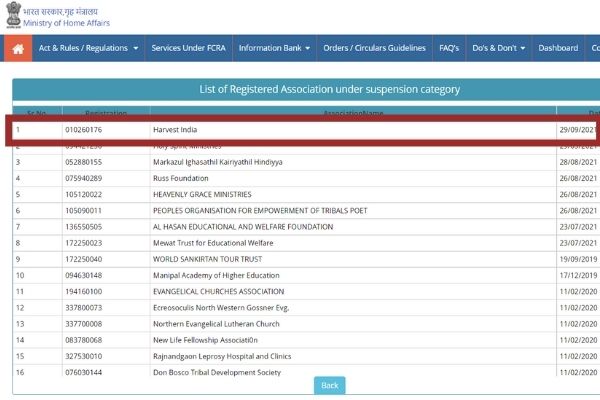Expand the Act & Rules / Regulations dropdown
The width and height of the screenshot is (600, 400).
(87, 48)
